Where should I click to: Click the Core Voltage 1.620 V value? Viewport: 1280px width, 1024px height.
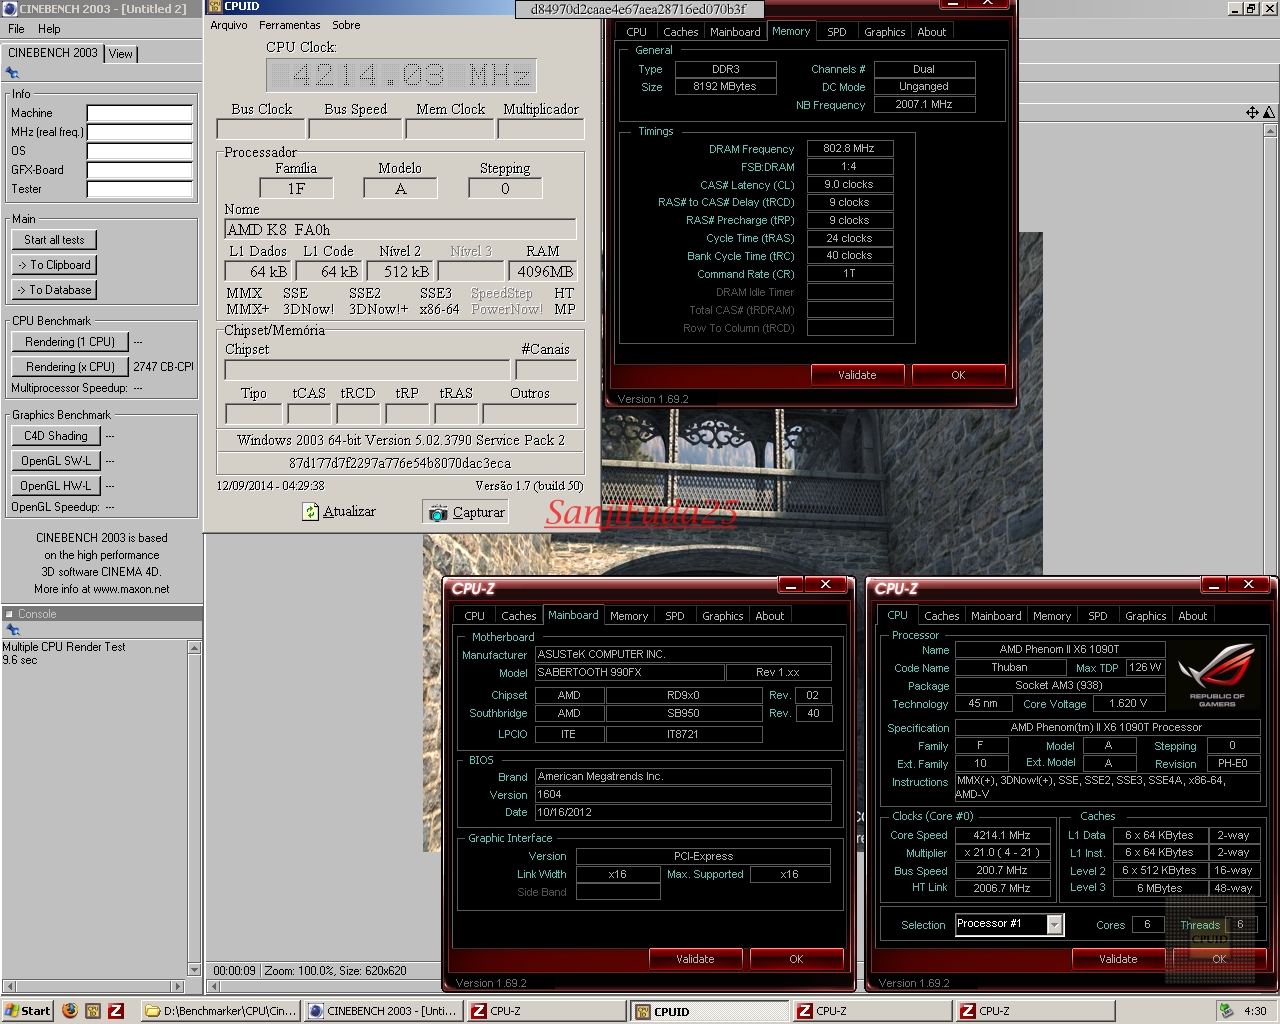[x=1127, y=703]
